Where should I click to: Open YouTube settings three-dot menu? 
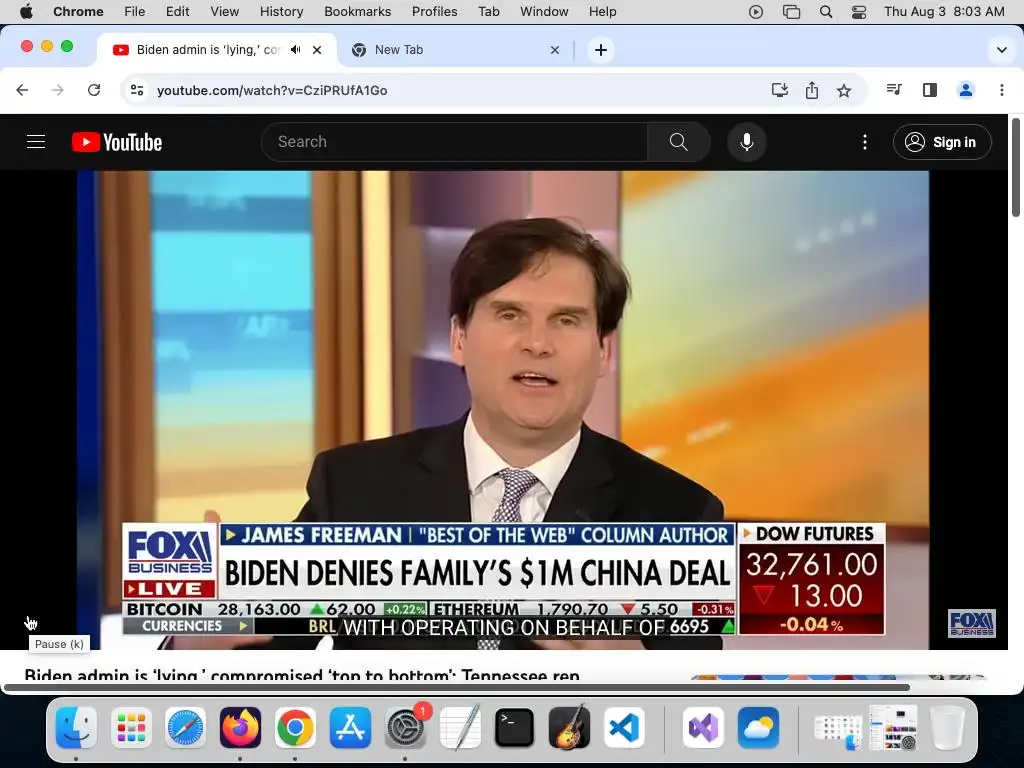(x=865, y=142)
